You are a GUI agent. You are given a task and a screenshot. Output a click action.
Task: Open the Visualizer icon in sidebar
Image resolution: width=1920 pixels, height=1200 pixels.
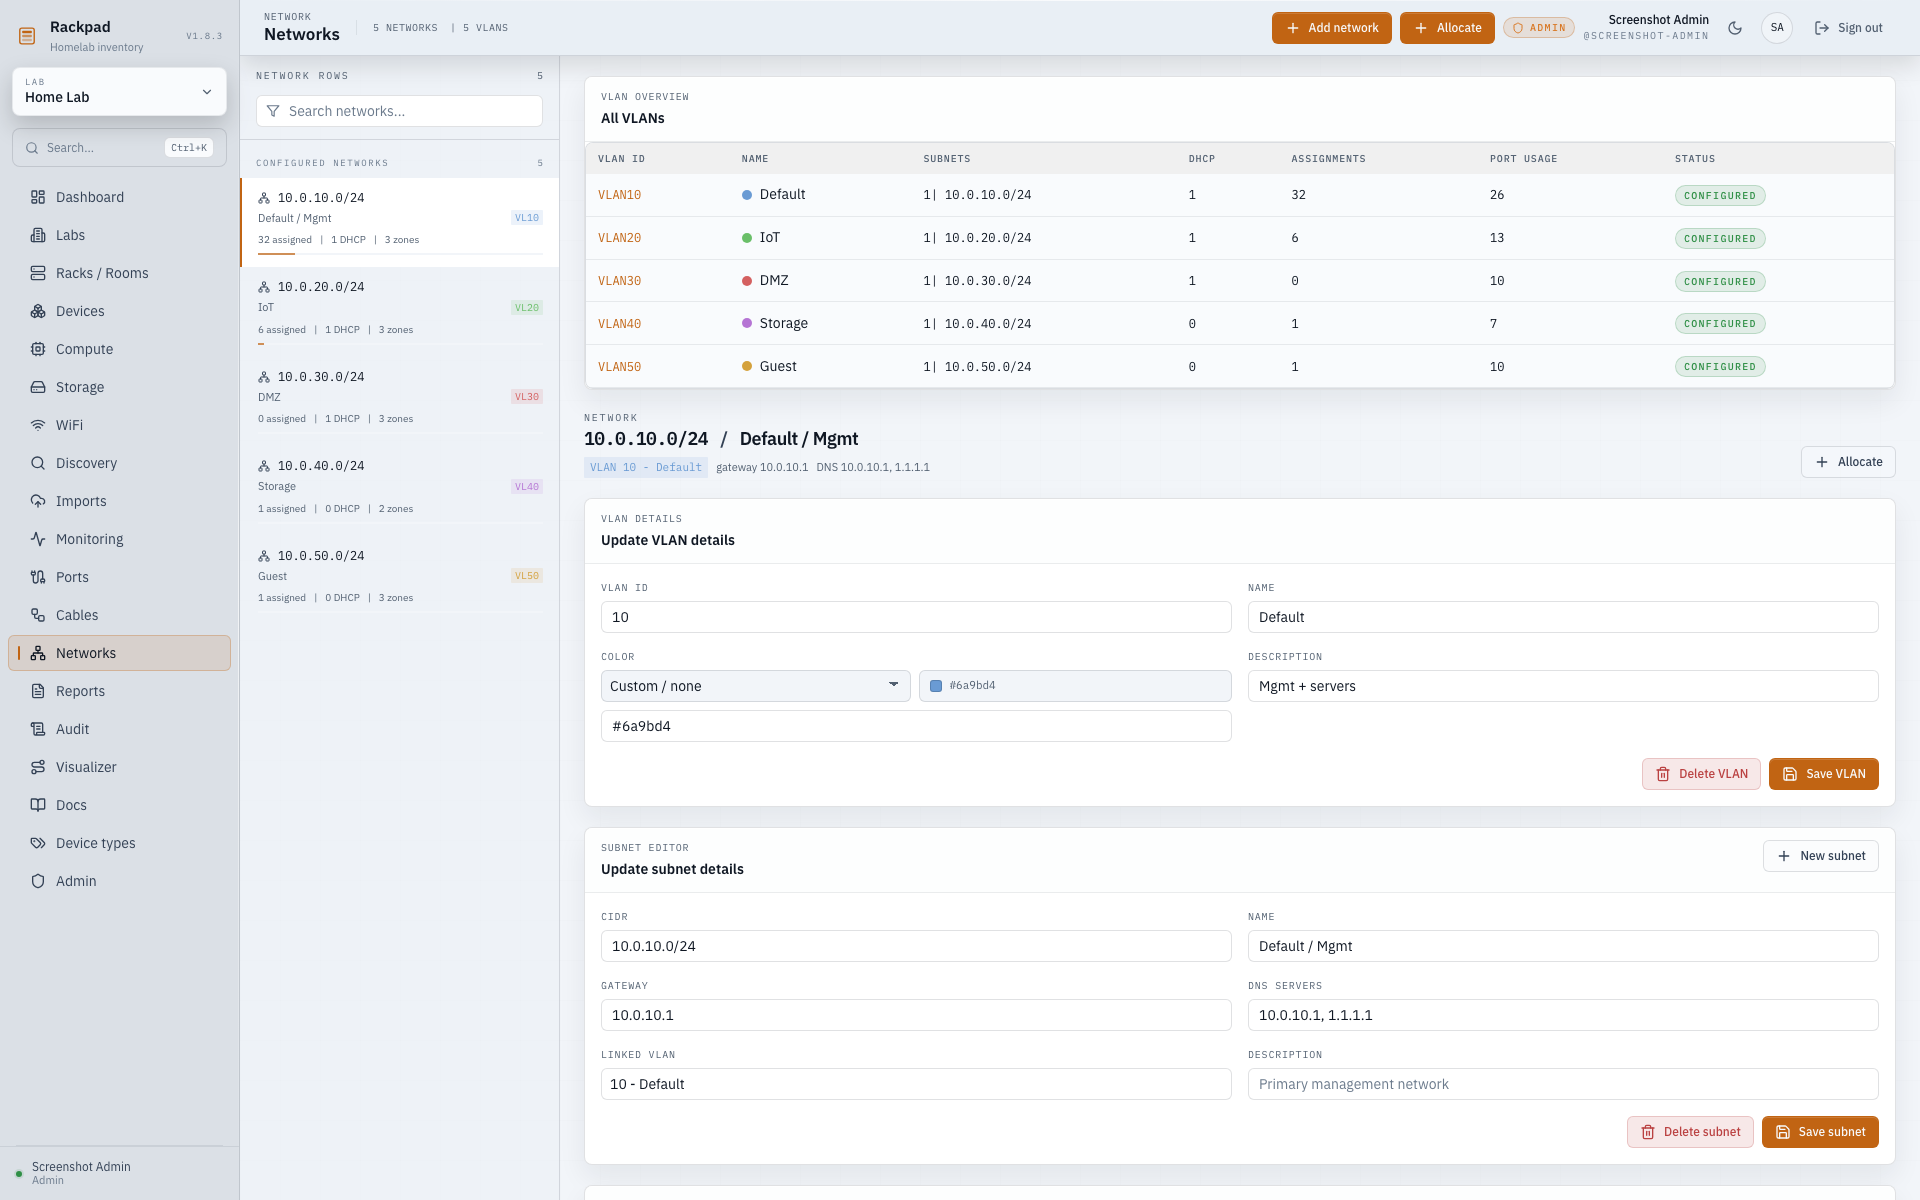coord(38,767)
